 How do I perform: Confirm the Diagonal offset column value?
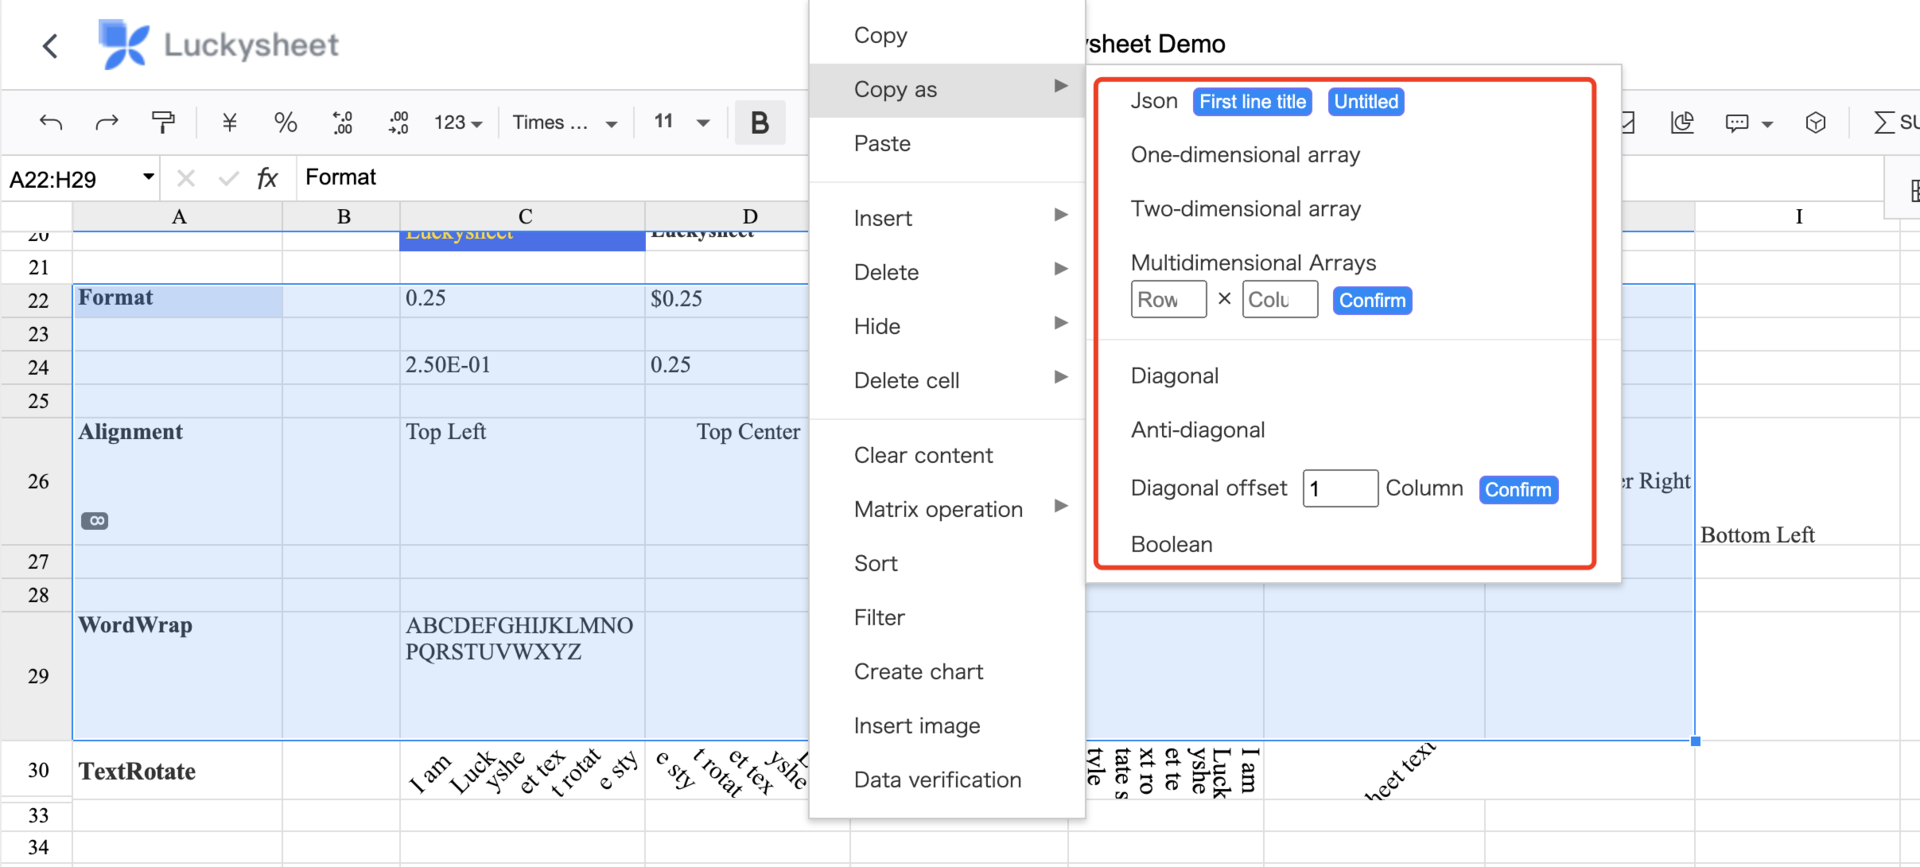click(x=1518, y=490)
